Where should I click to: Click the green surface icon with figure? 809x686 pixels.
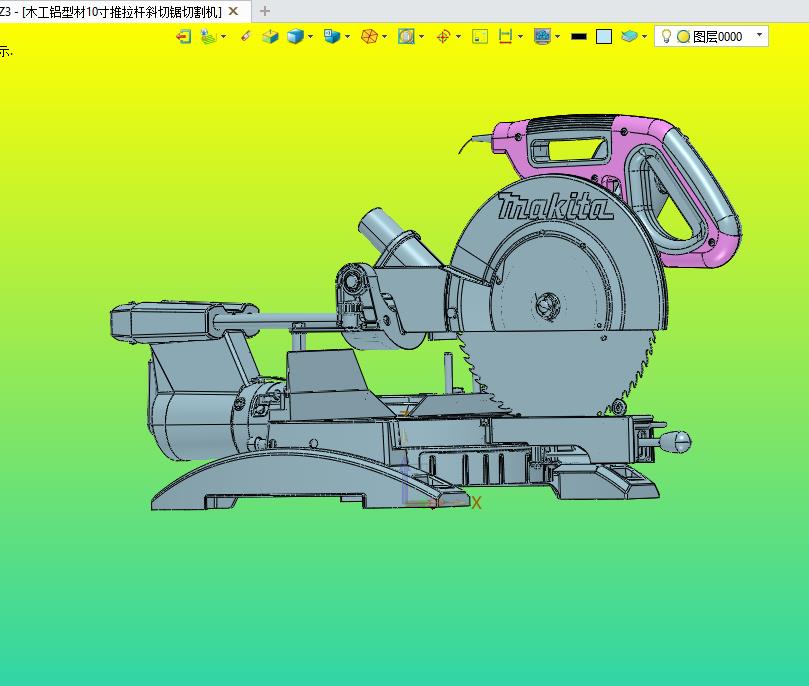click(x=208, y=37)
